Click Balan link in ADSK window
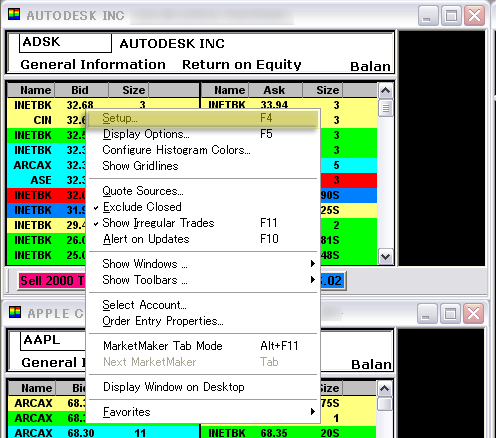 pos(370,66)
